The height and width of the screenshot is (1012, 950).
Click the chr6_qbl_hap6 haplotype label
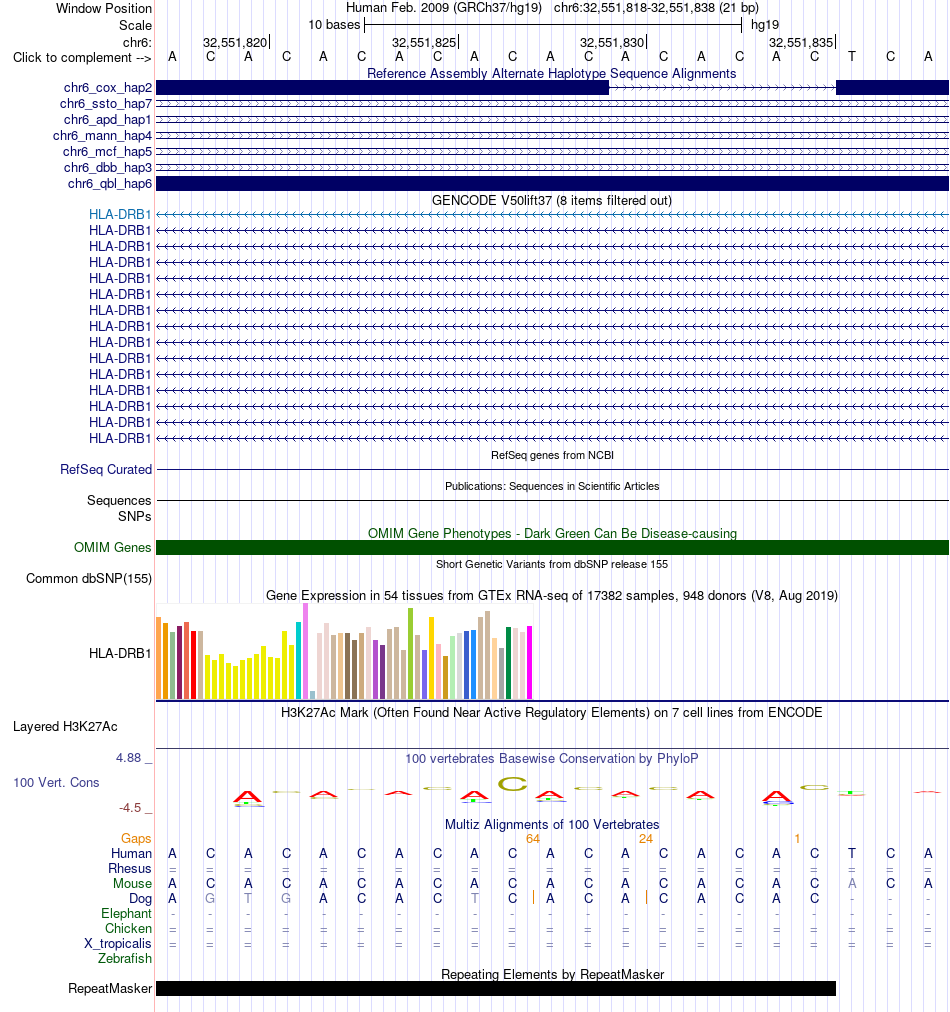(x=110, y=184)
